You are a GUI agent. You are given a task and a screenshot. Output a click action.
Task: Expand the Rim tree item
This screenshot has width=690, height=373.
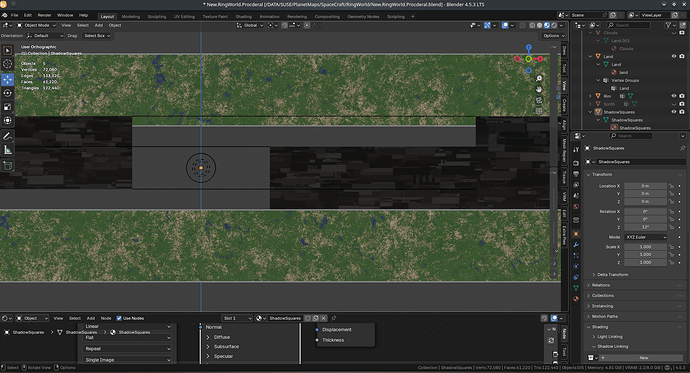pyautogui.click(x=591, y=96)
